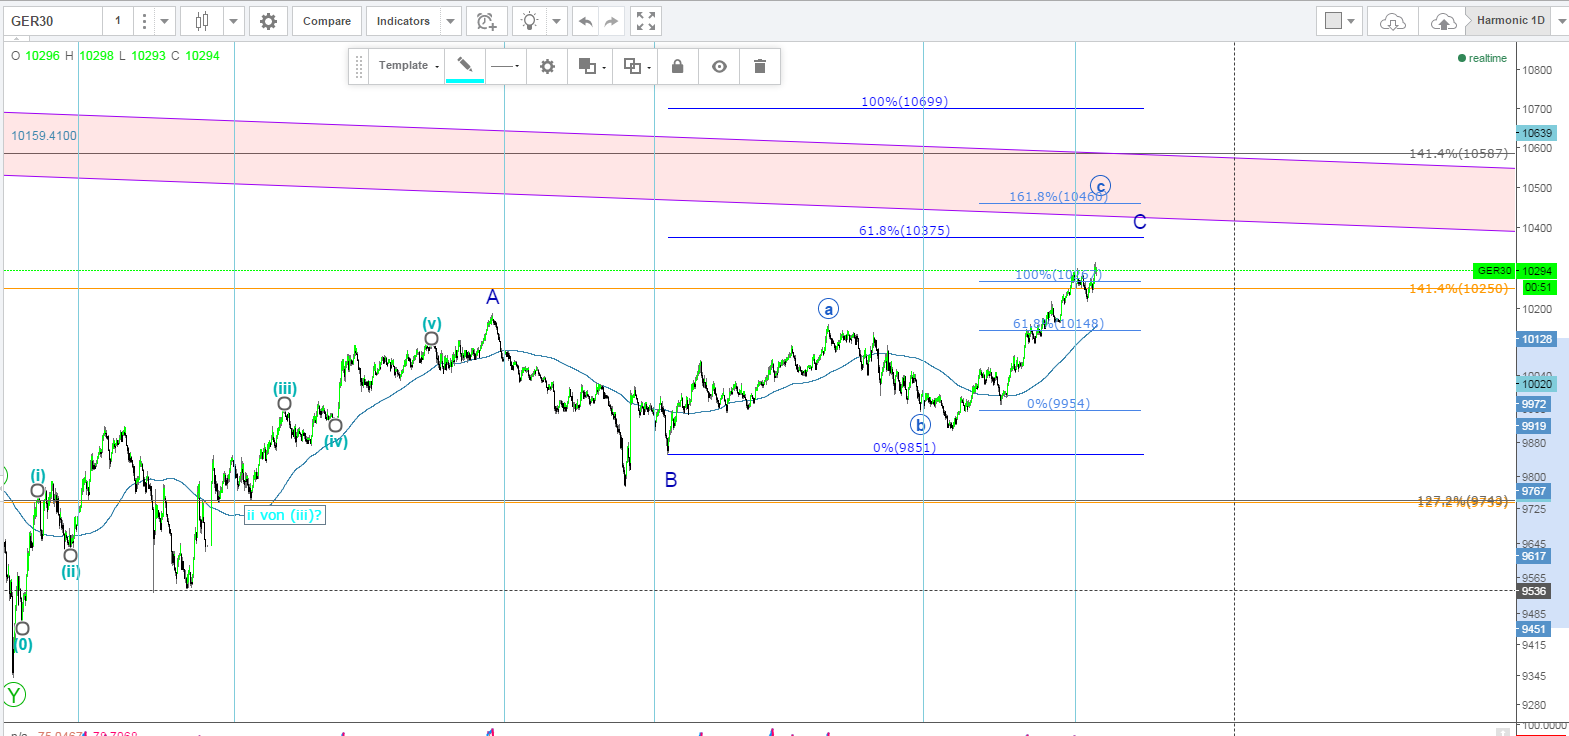Enter fullscreen mode
The height and width of the screenshot is (736, 1569).
646,21
